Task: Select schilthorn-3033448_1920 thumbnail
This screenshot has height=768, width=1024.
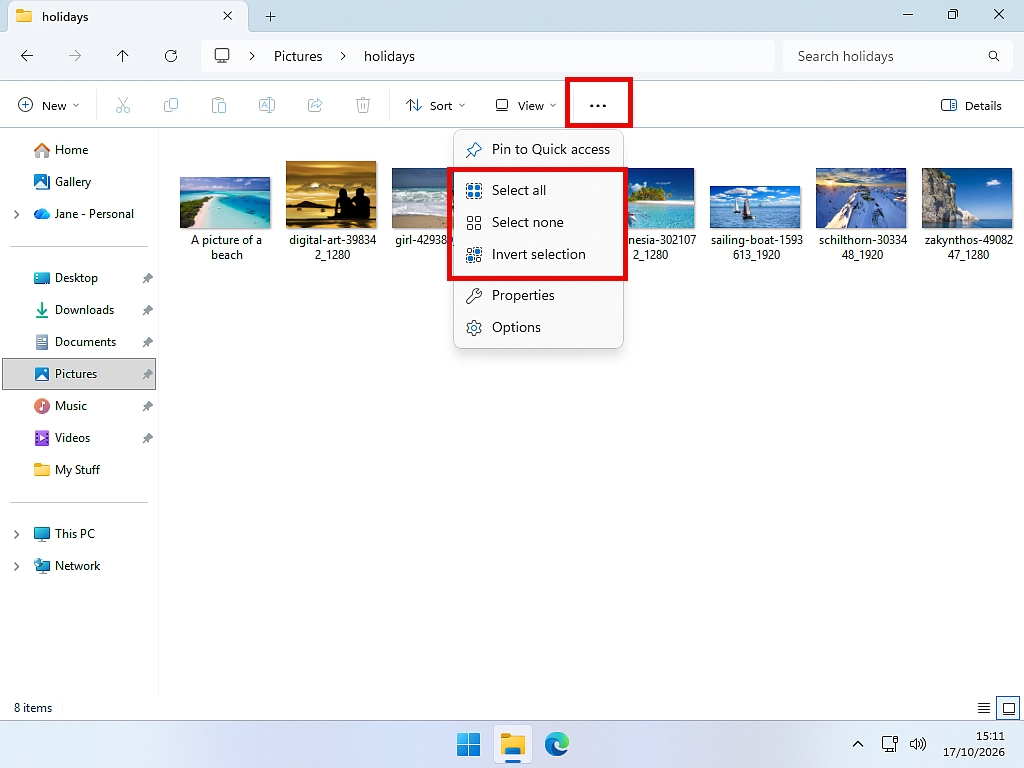Action: [x=861, y=199]
